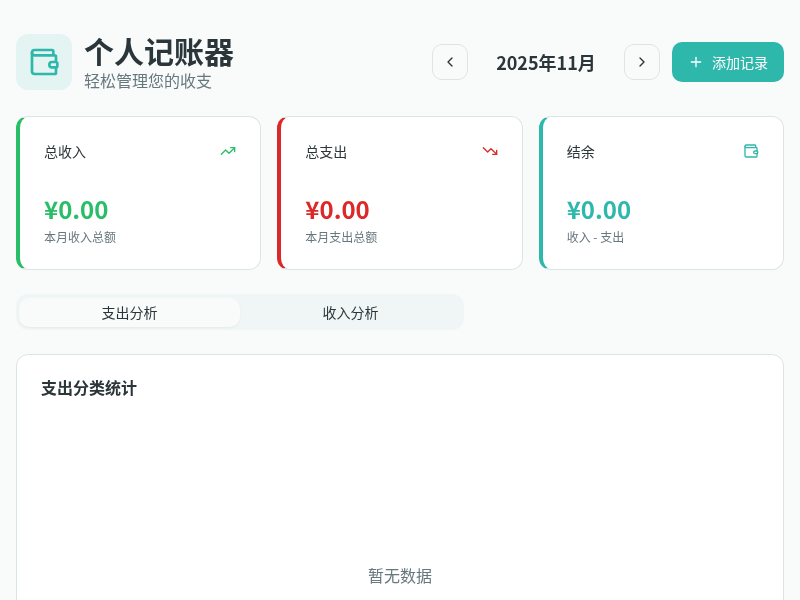800x600 pixels.
Task: Click the 支出分类统计 section heading
Action: [89, 389]
